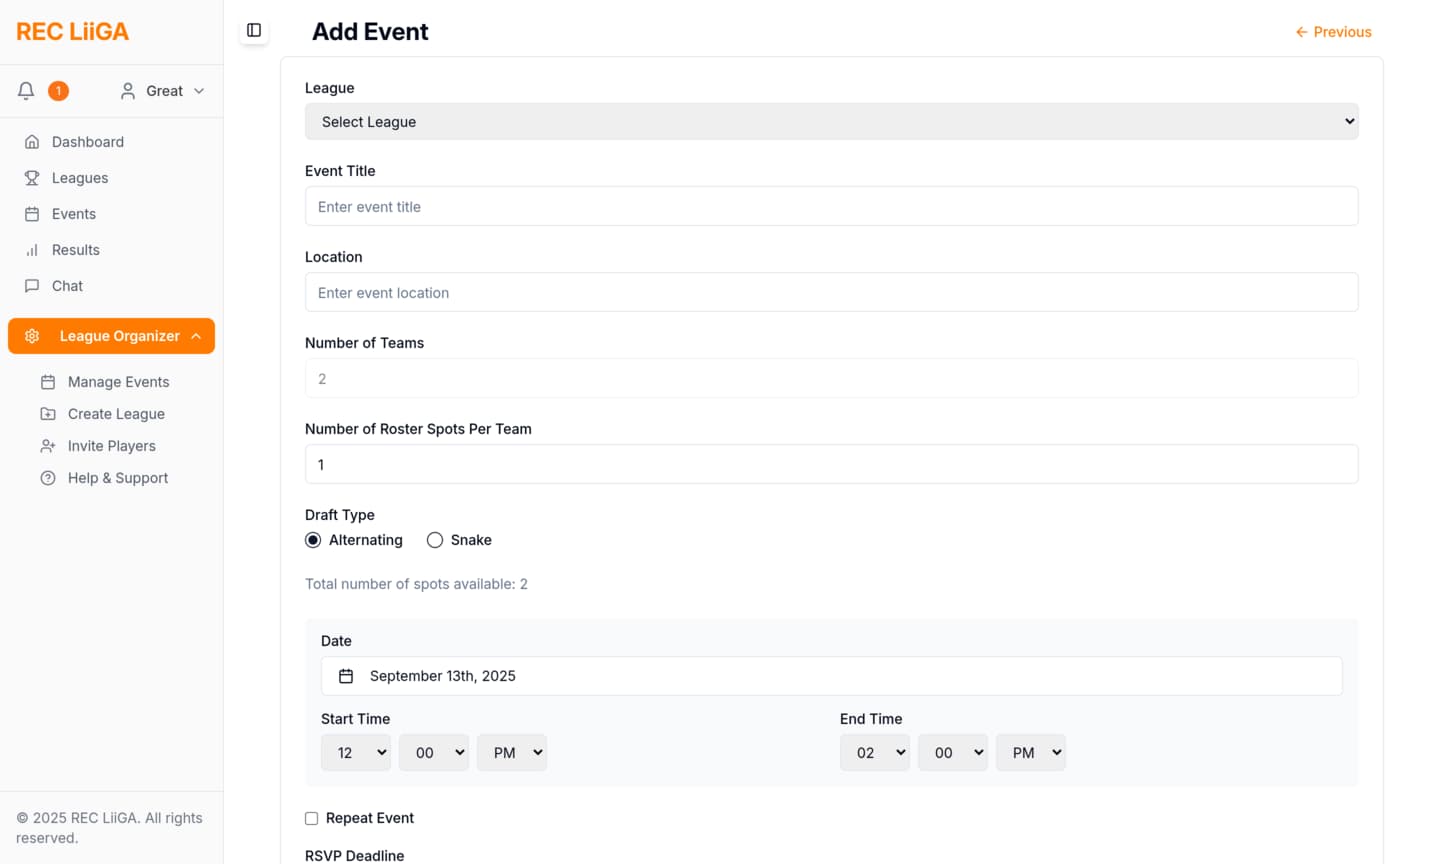Open the End Time PM dropdown
Screen dimensions: 1440x864
[1031, 753]
